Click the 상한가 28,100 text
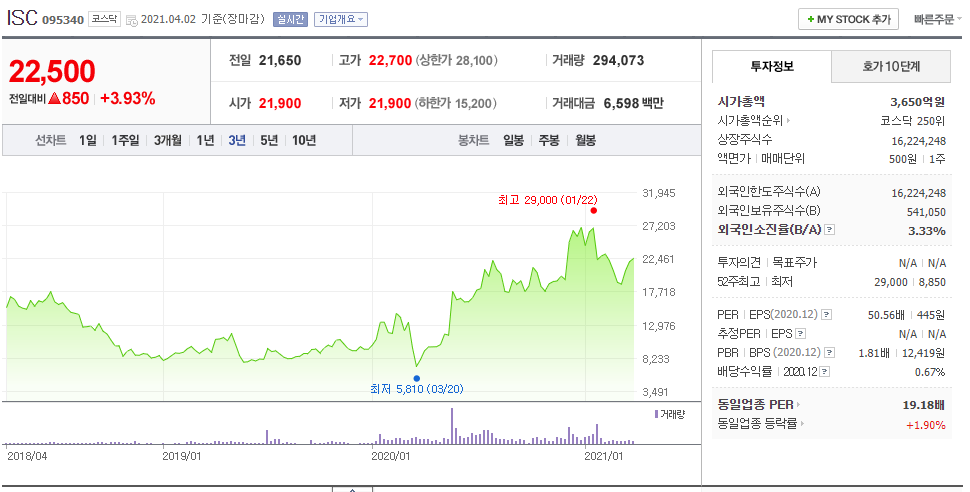 pyautogui.click(x=457, y=61)
